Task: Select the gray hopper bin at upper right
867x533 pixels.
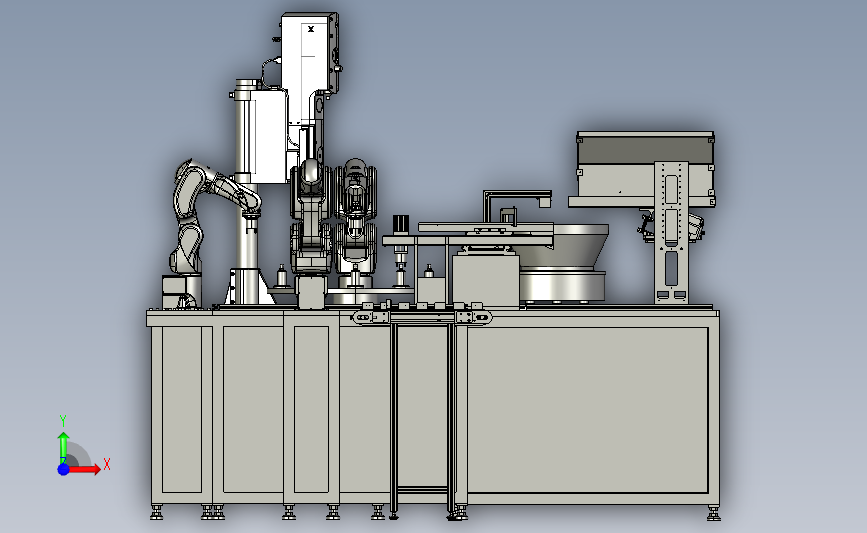Action: pos(645,169)
